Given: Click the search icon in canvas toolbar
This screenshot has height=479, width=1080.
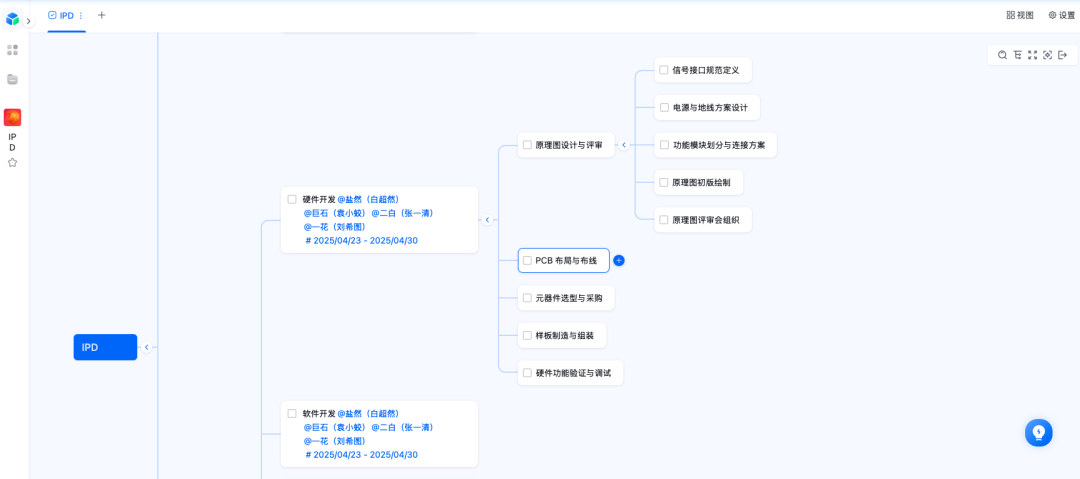Looking at the screenshot, I should click(x=1002, y=55).
